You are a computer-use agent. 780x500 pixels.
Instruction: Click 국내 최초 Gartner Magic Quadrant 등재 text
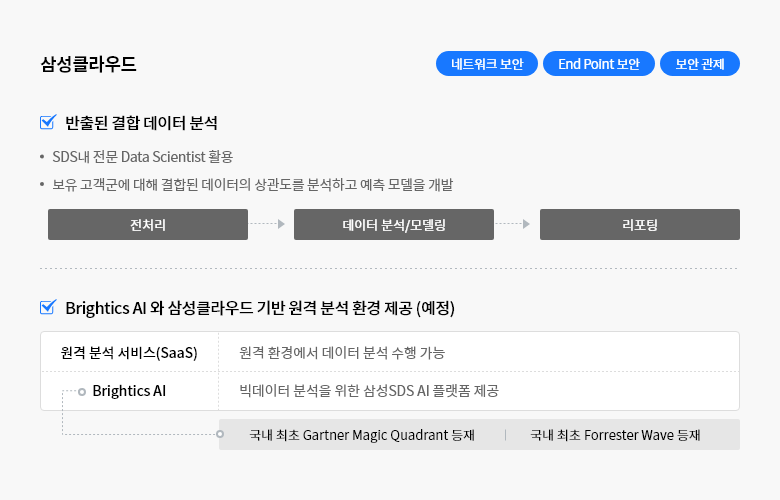click(x=362, y=435)
